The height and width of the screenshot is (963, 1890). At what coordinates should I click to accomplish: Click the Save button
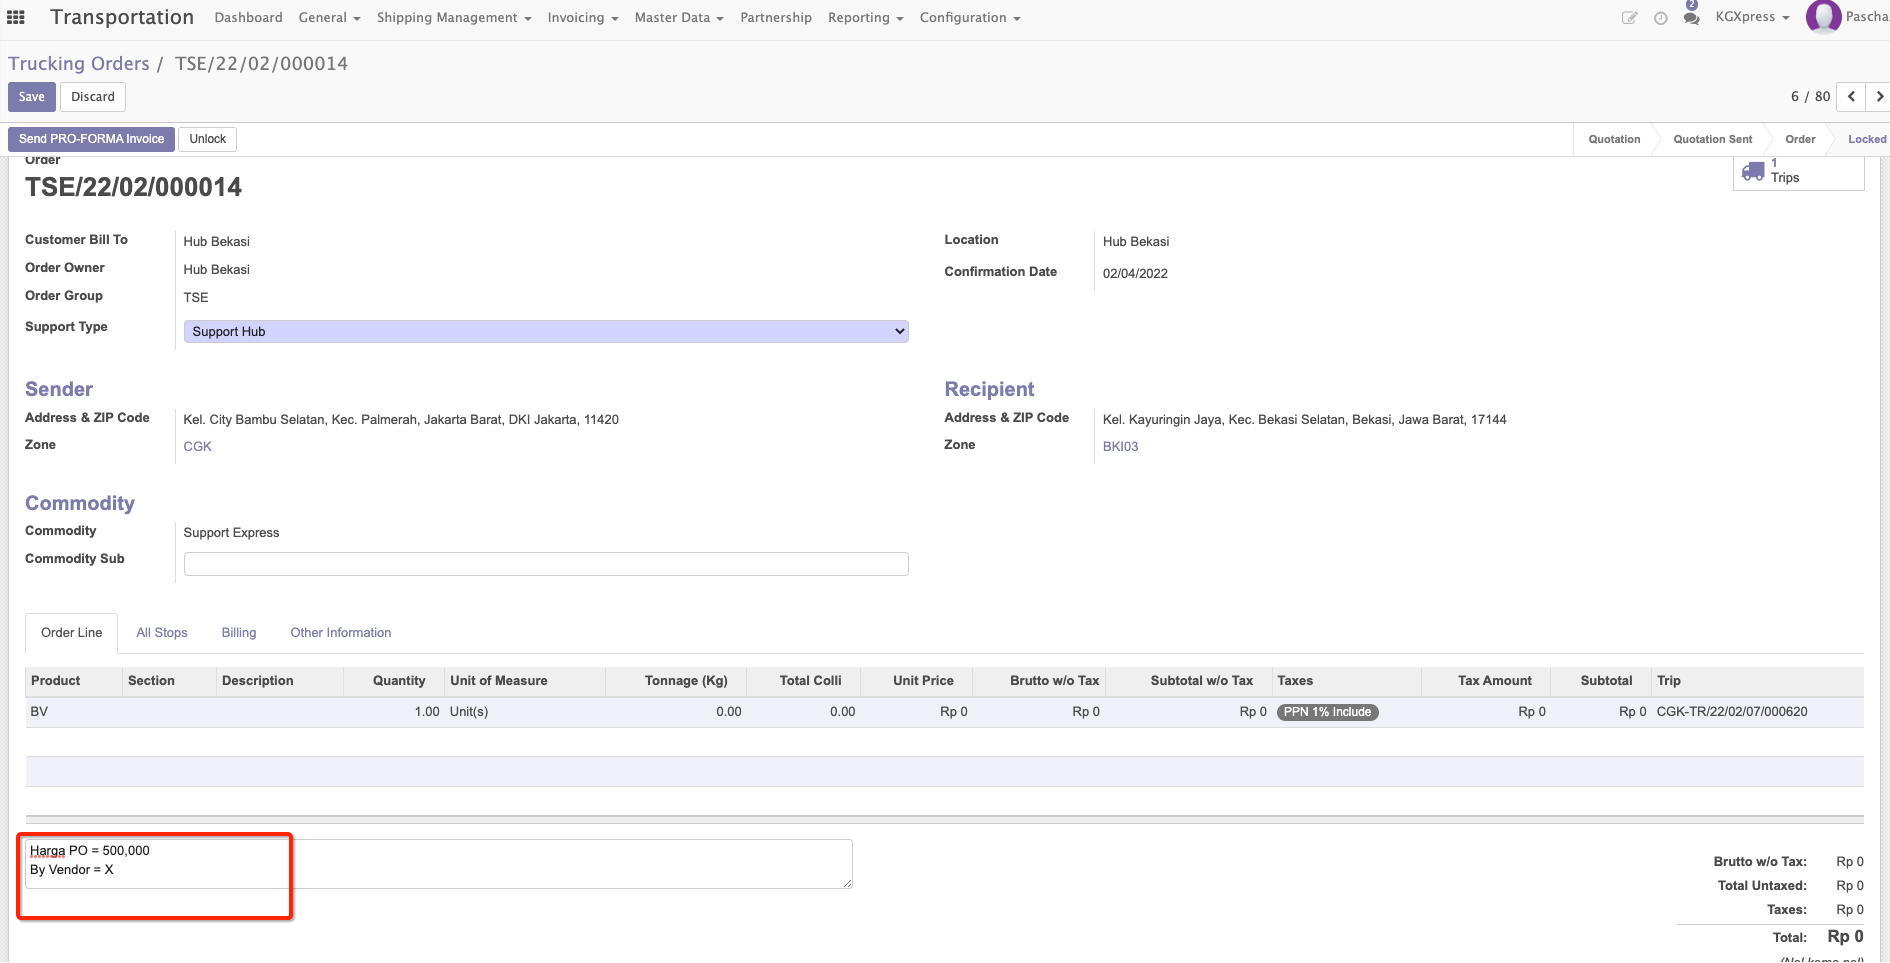(32, 97)
